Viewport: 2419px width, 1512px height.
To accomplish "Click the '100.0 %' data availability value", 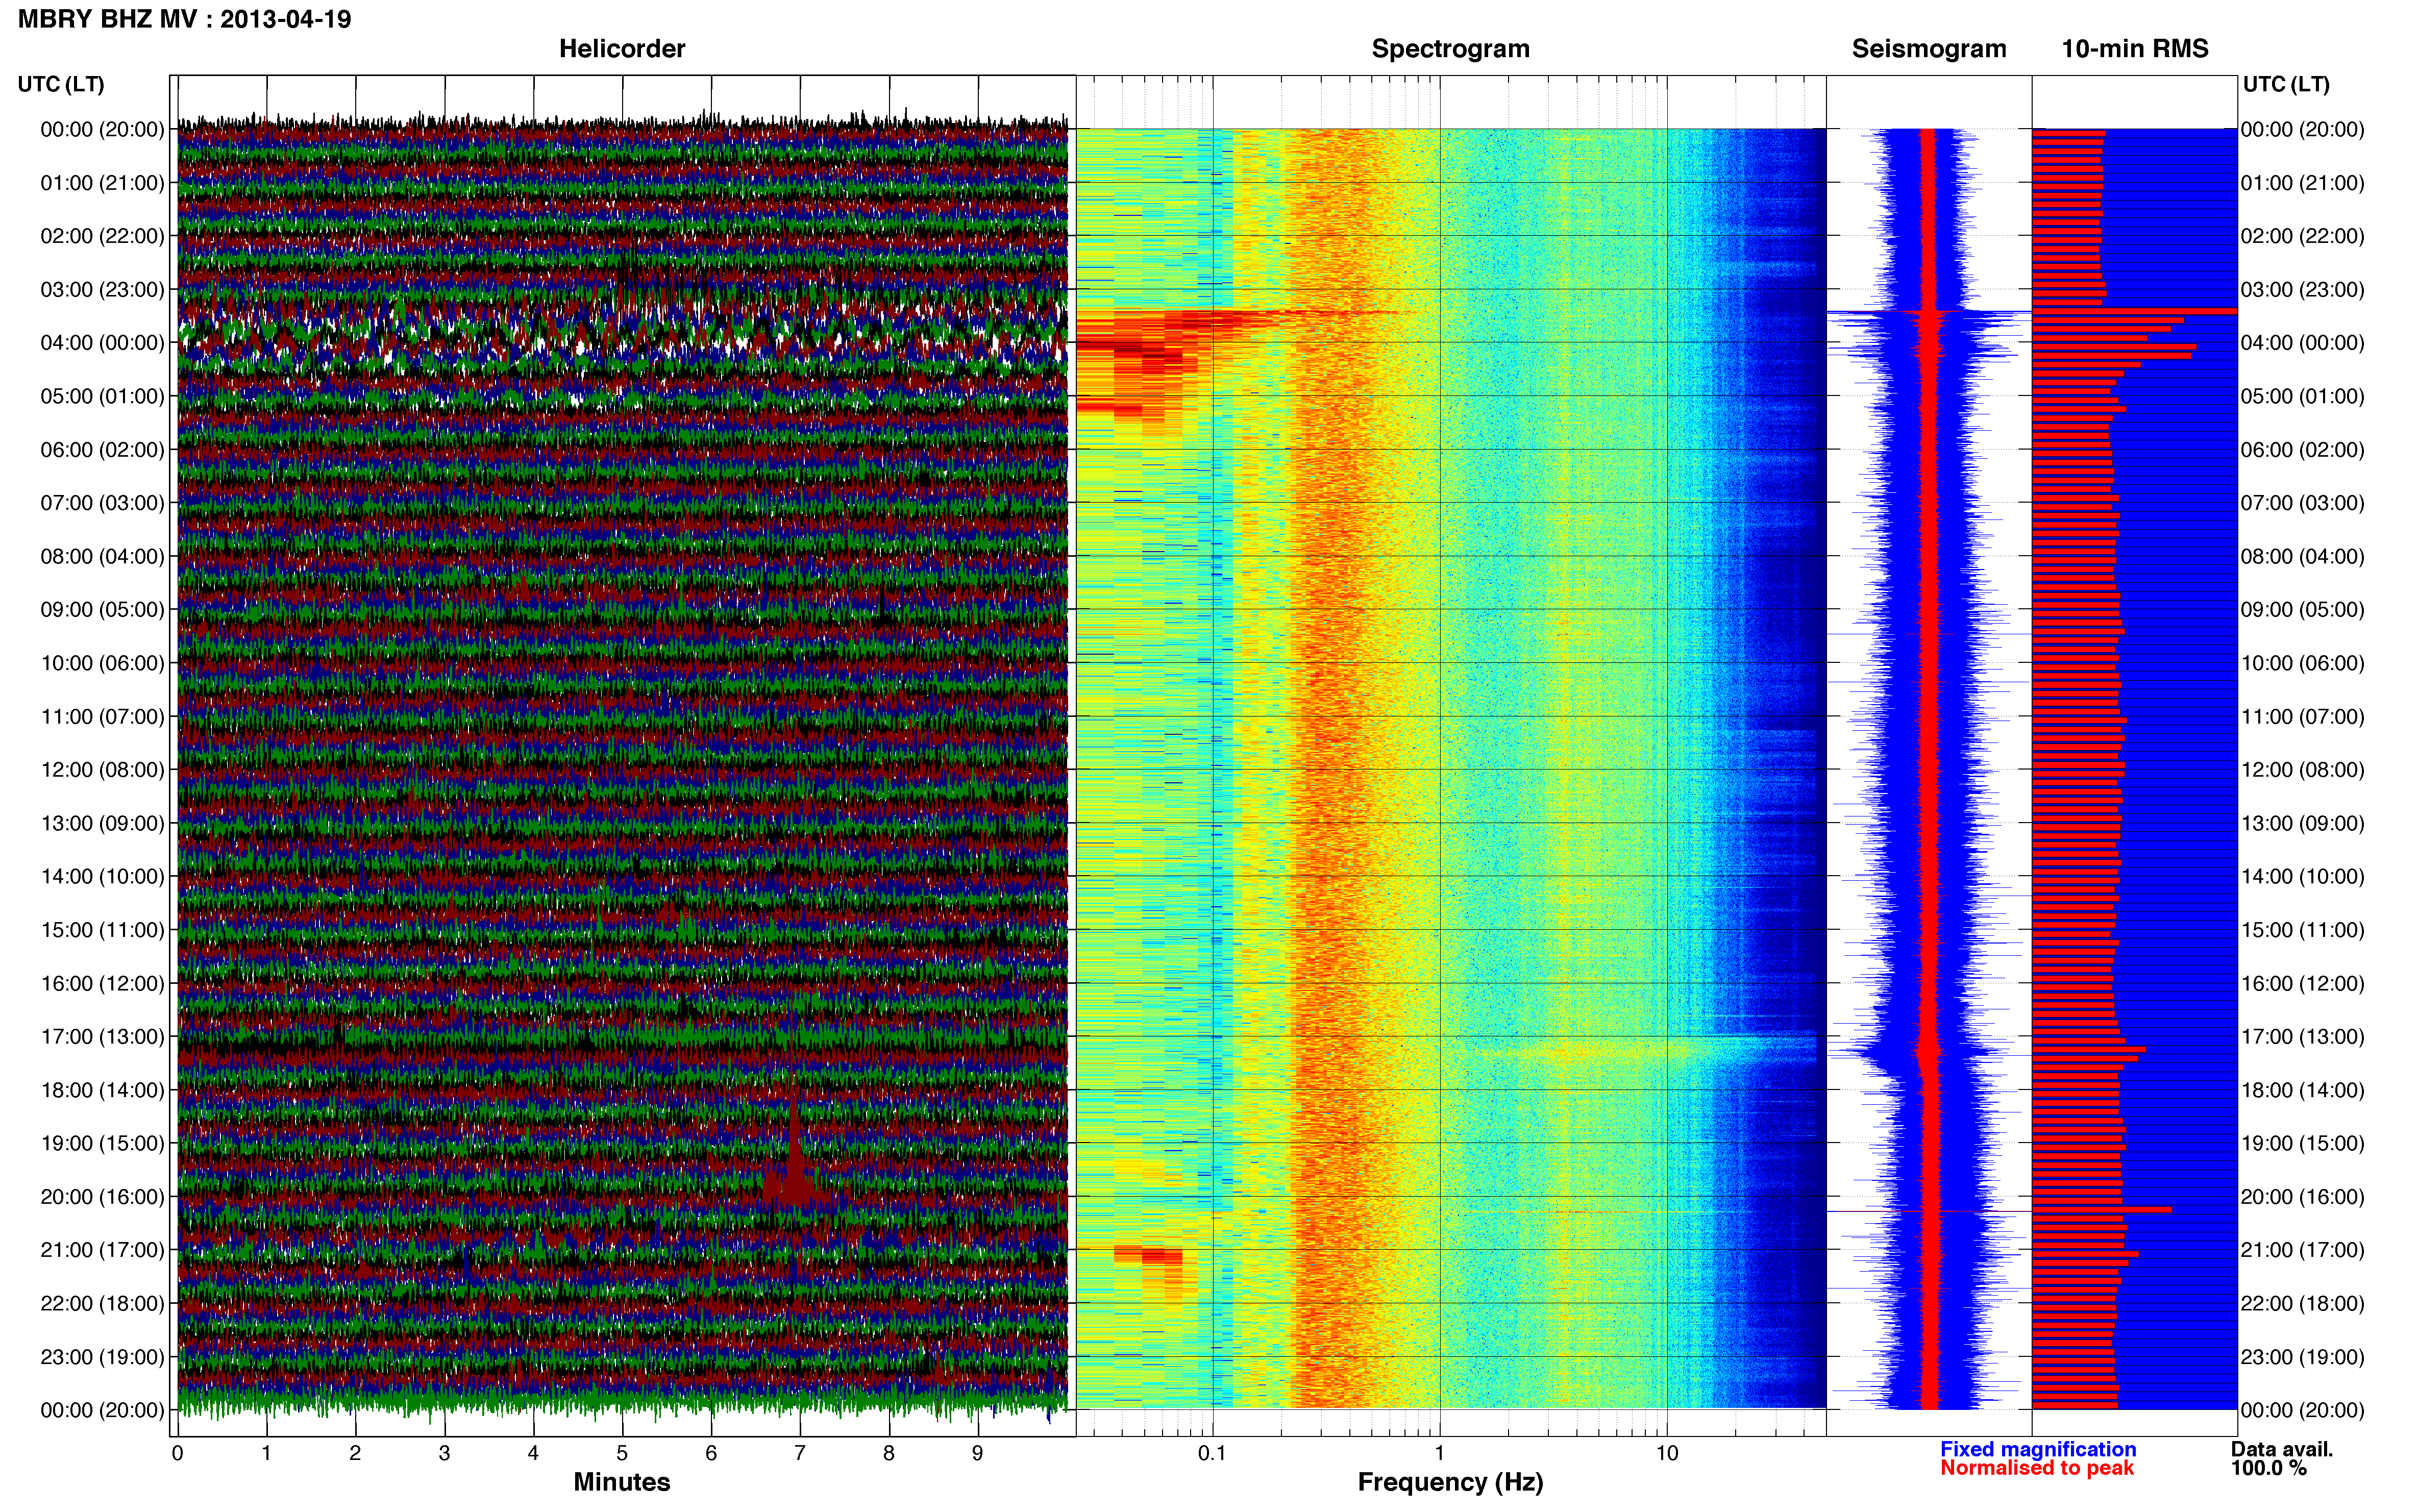I will pos(2268,1468).
